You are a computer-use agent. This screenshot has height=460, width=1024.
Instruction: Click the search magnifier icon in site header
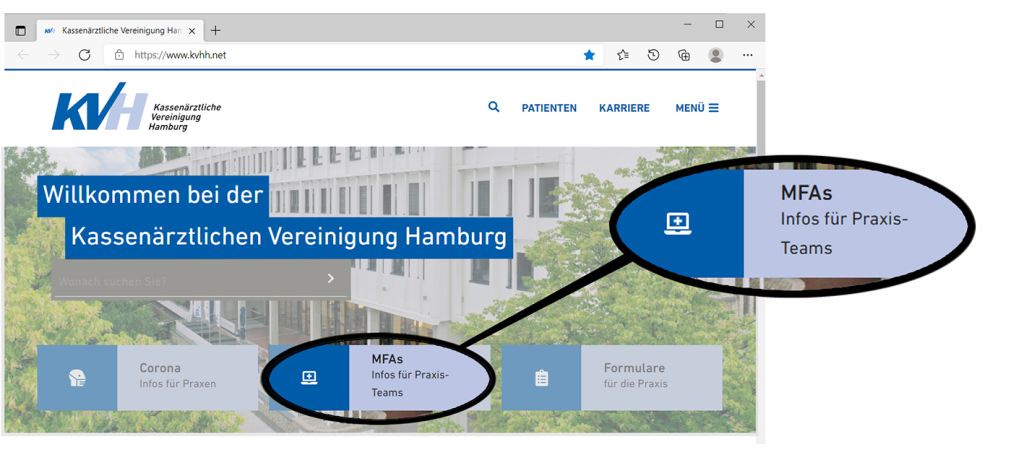[494, 107]
